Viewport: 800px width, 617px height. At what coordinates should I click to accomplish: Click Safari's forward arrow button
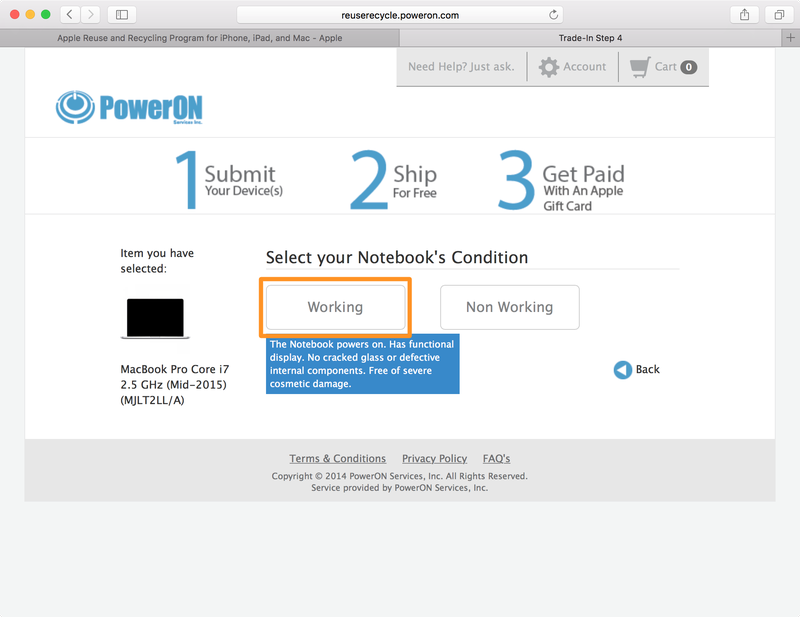click(x=90, y=14)
